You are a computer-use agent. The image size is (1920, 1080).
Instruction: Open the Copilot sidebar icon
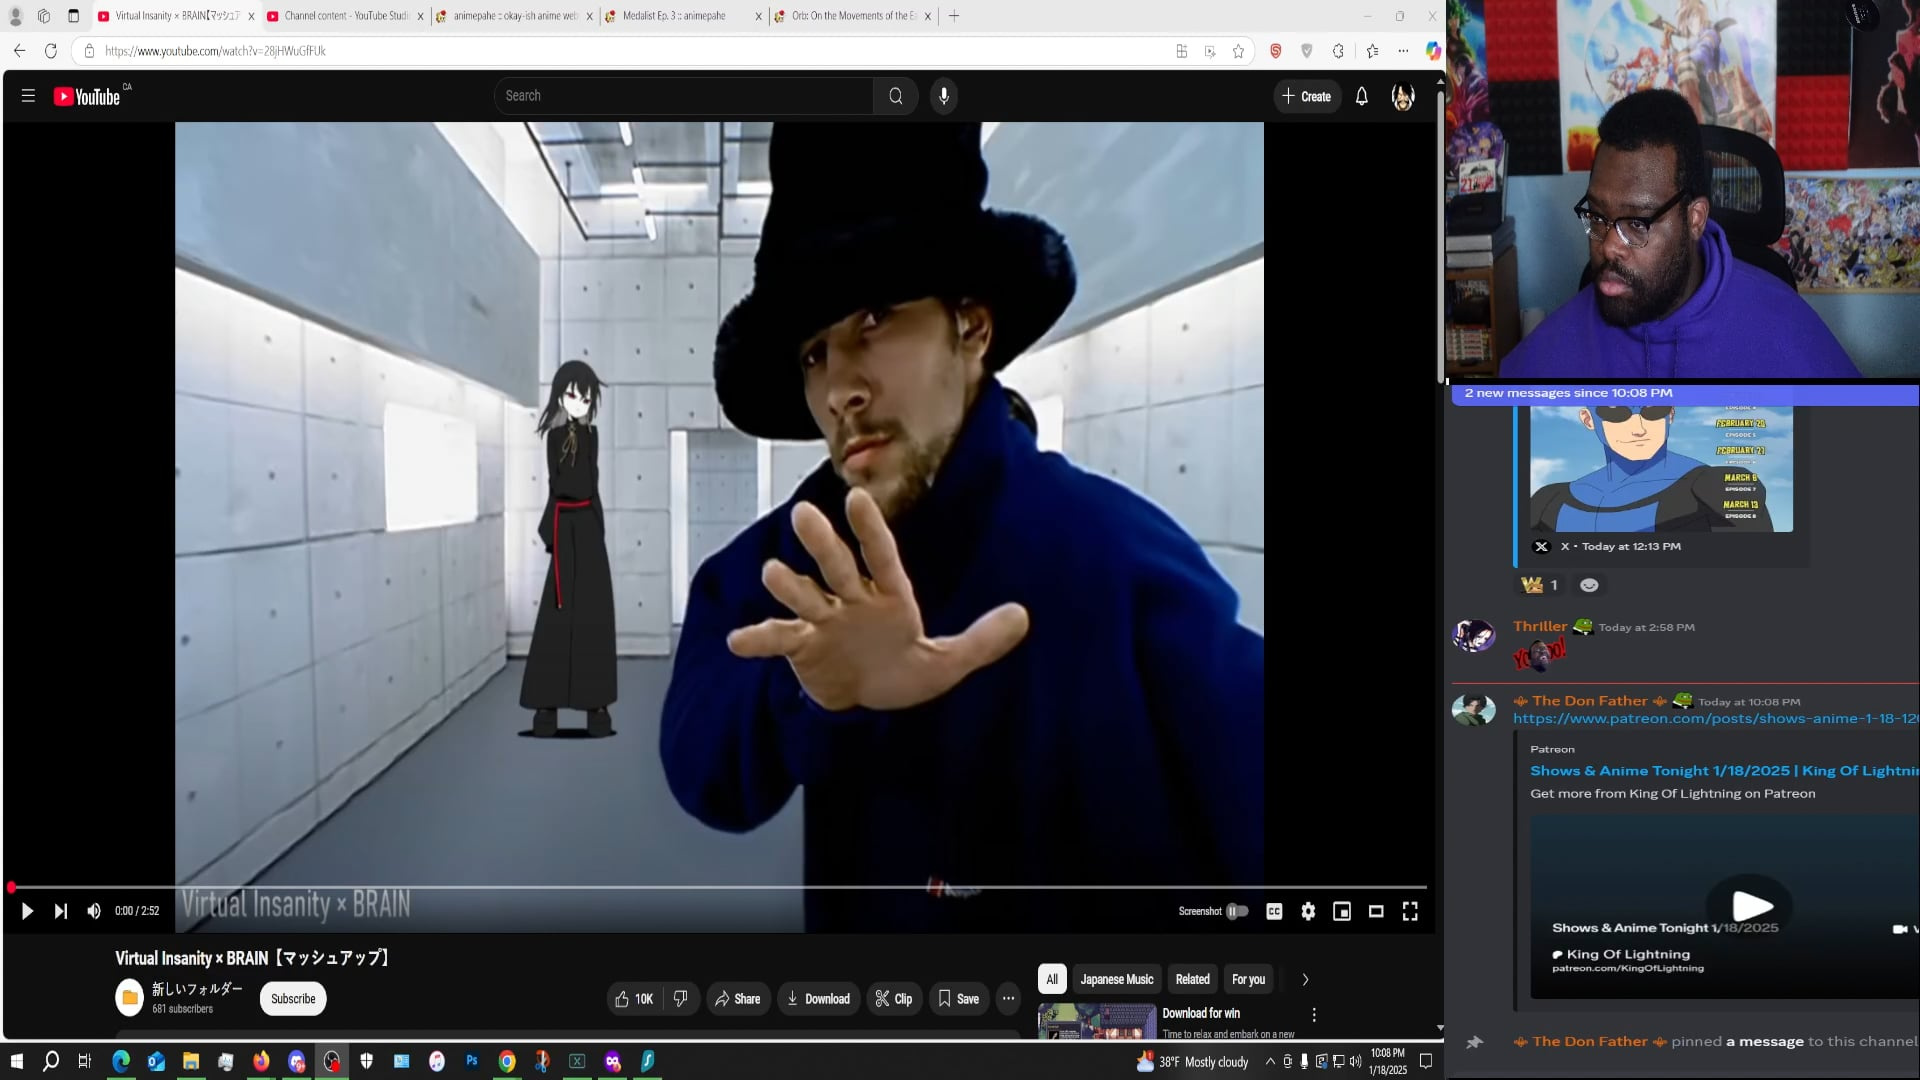[1433, 51]
